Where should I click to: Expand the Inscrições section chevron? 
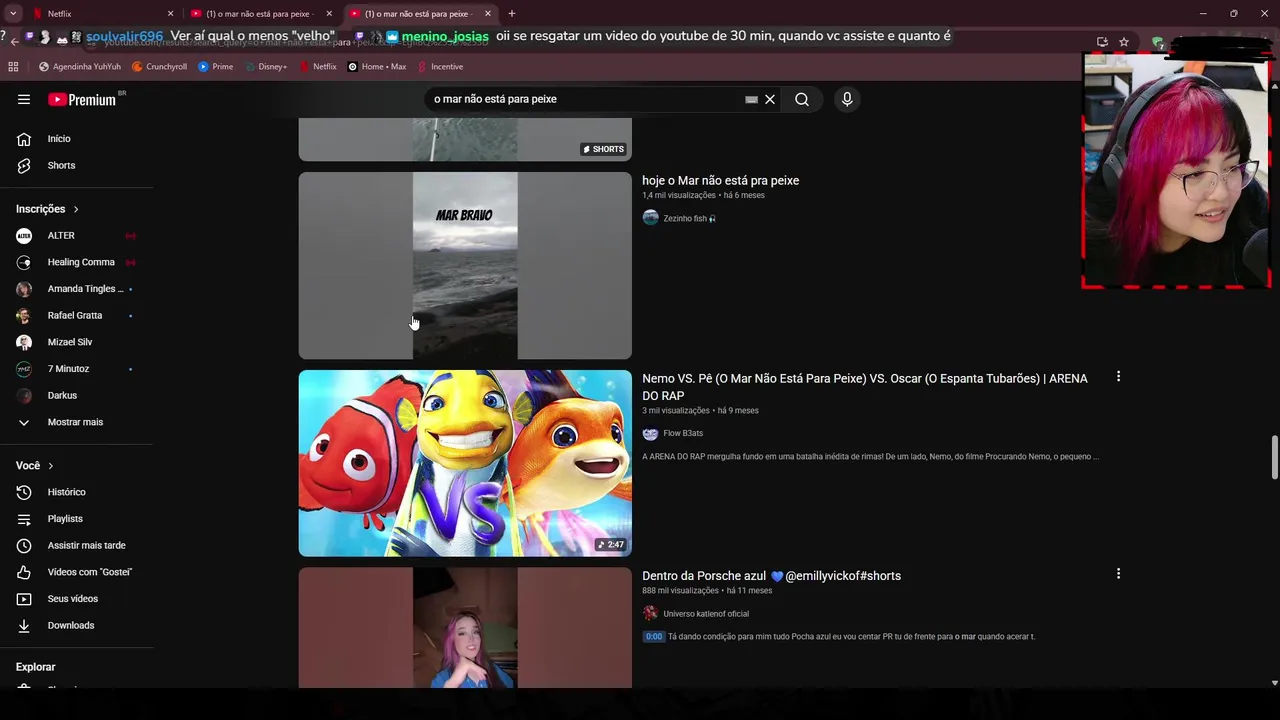coord(76,209)
